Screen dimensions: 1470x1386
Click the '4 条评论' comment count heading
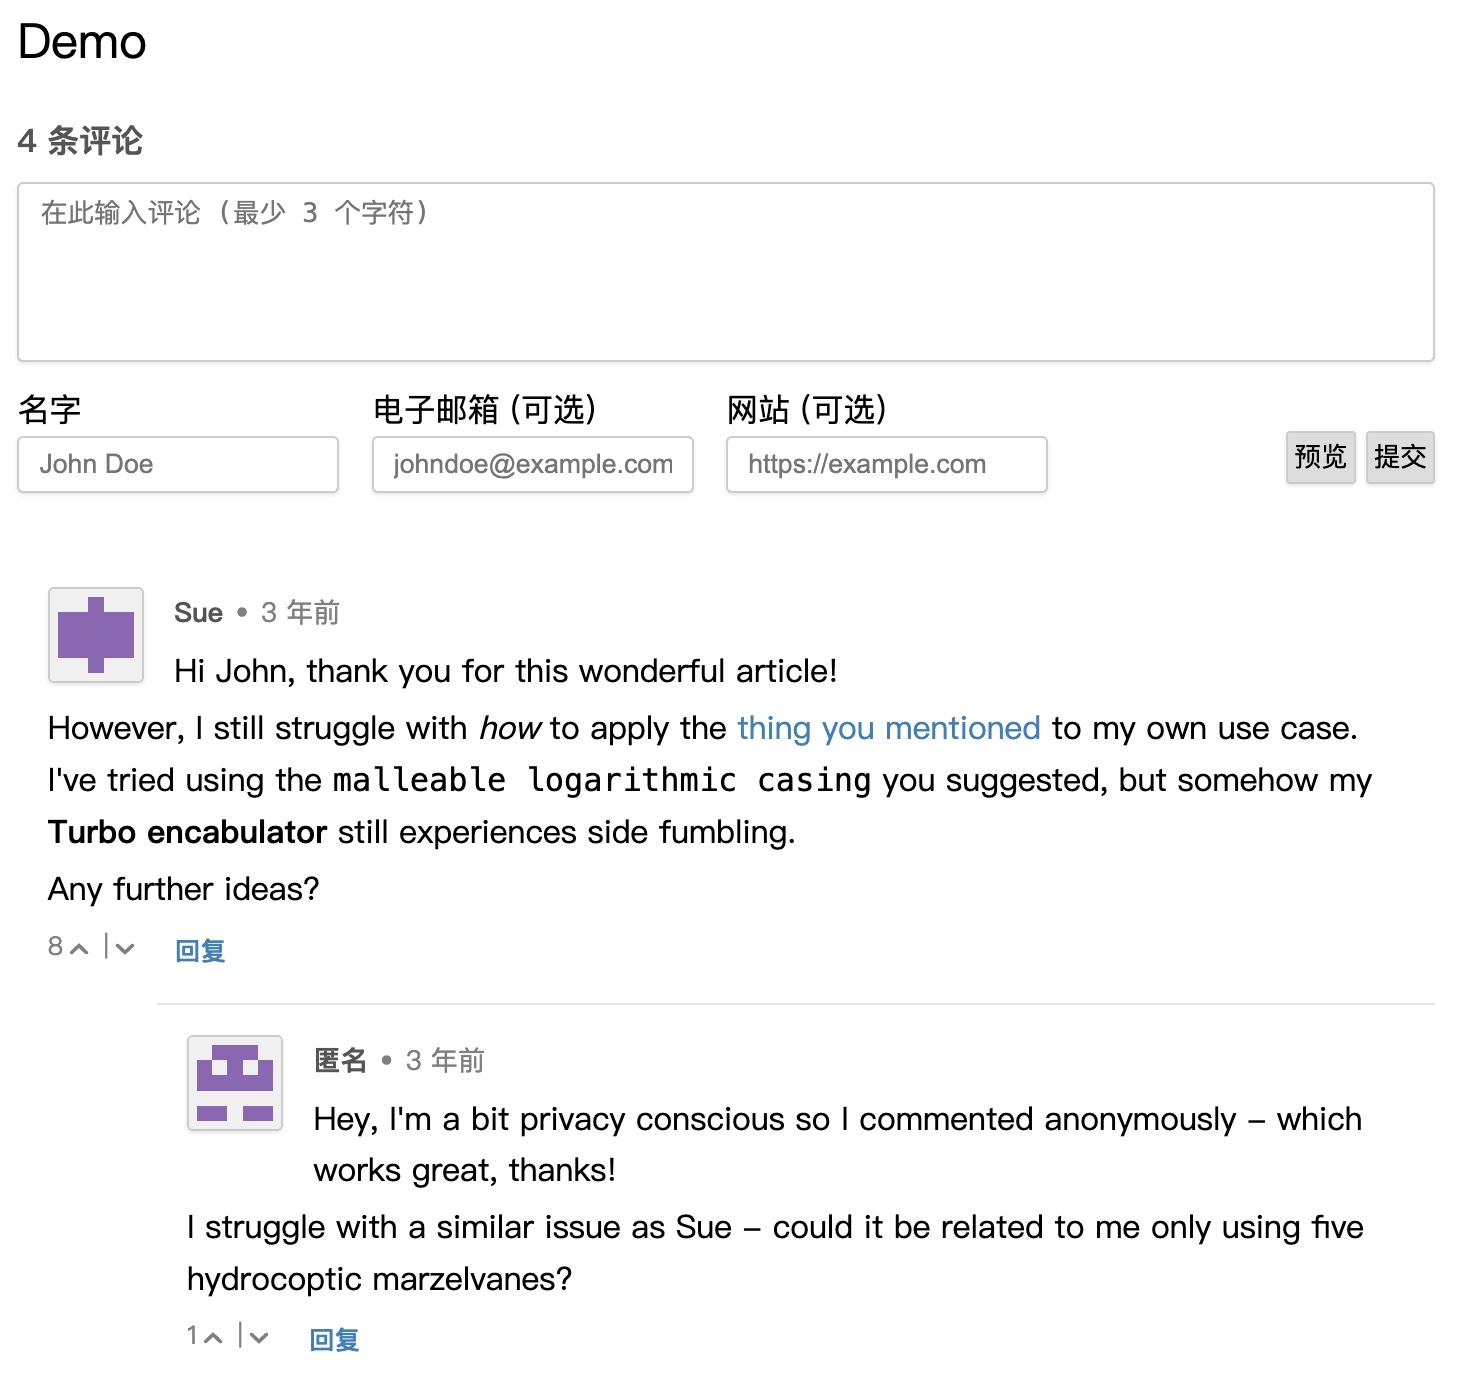pos(80,141)
